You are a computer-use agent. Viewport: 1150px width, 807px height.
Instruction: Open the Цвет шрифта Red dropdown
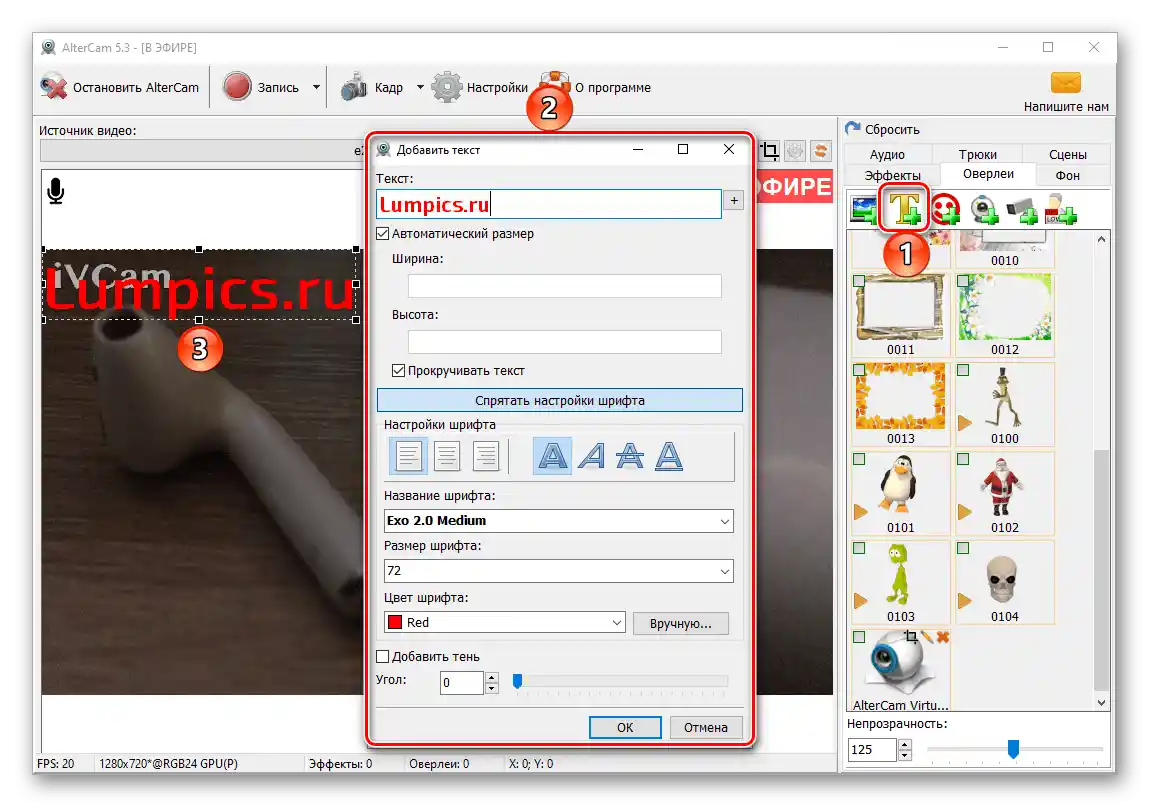pos(505,622)
